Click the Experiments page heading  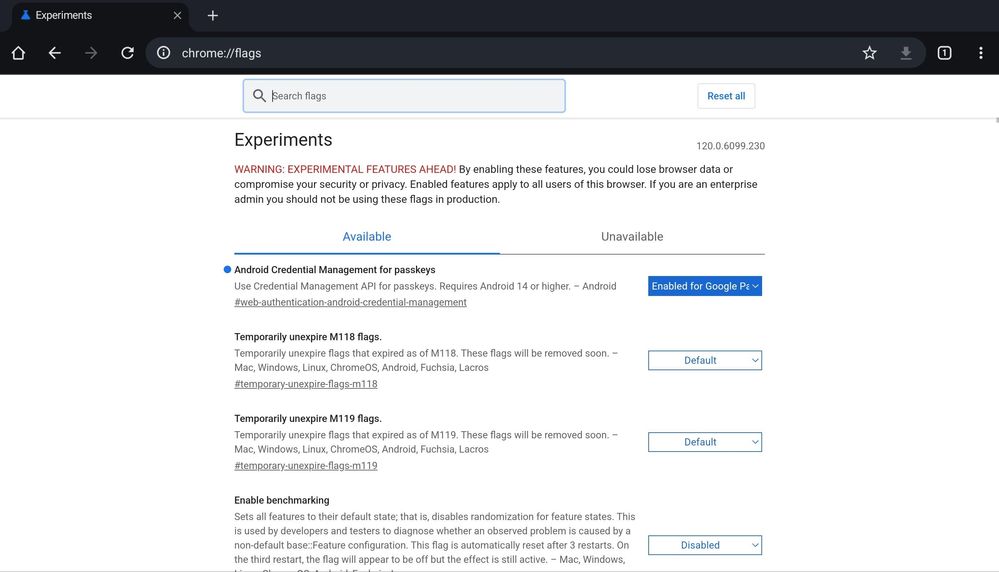tap(284, 139)
